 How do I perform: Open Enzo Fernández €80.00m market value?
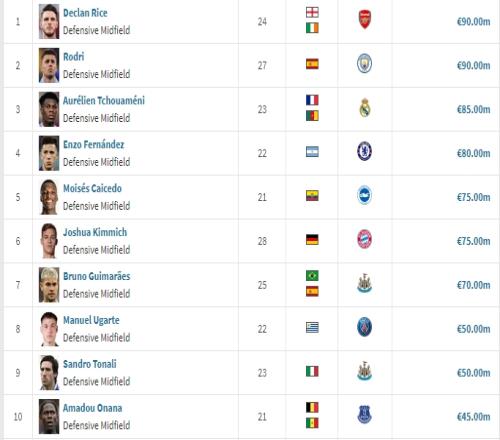pos(473,153)
